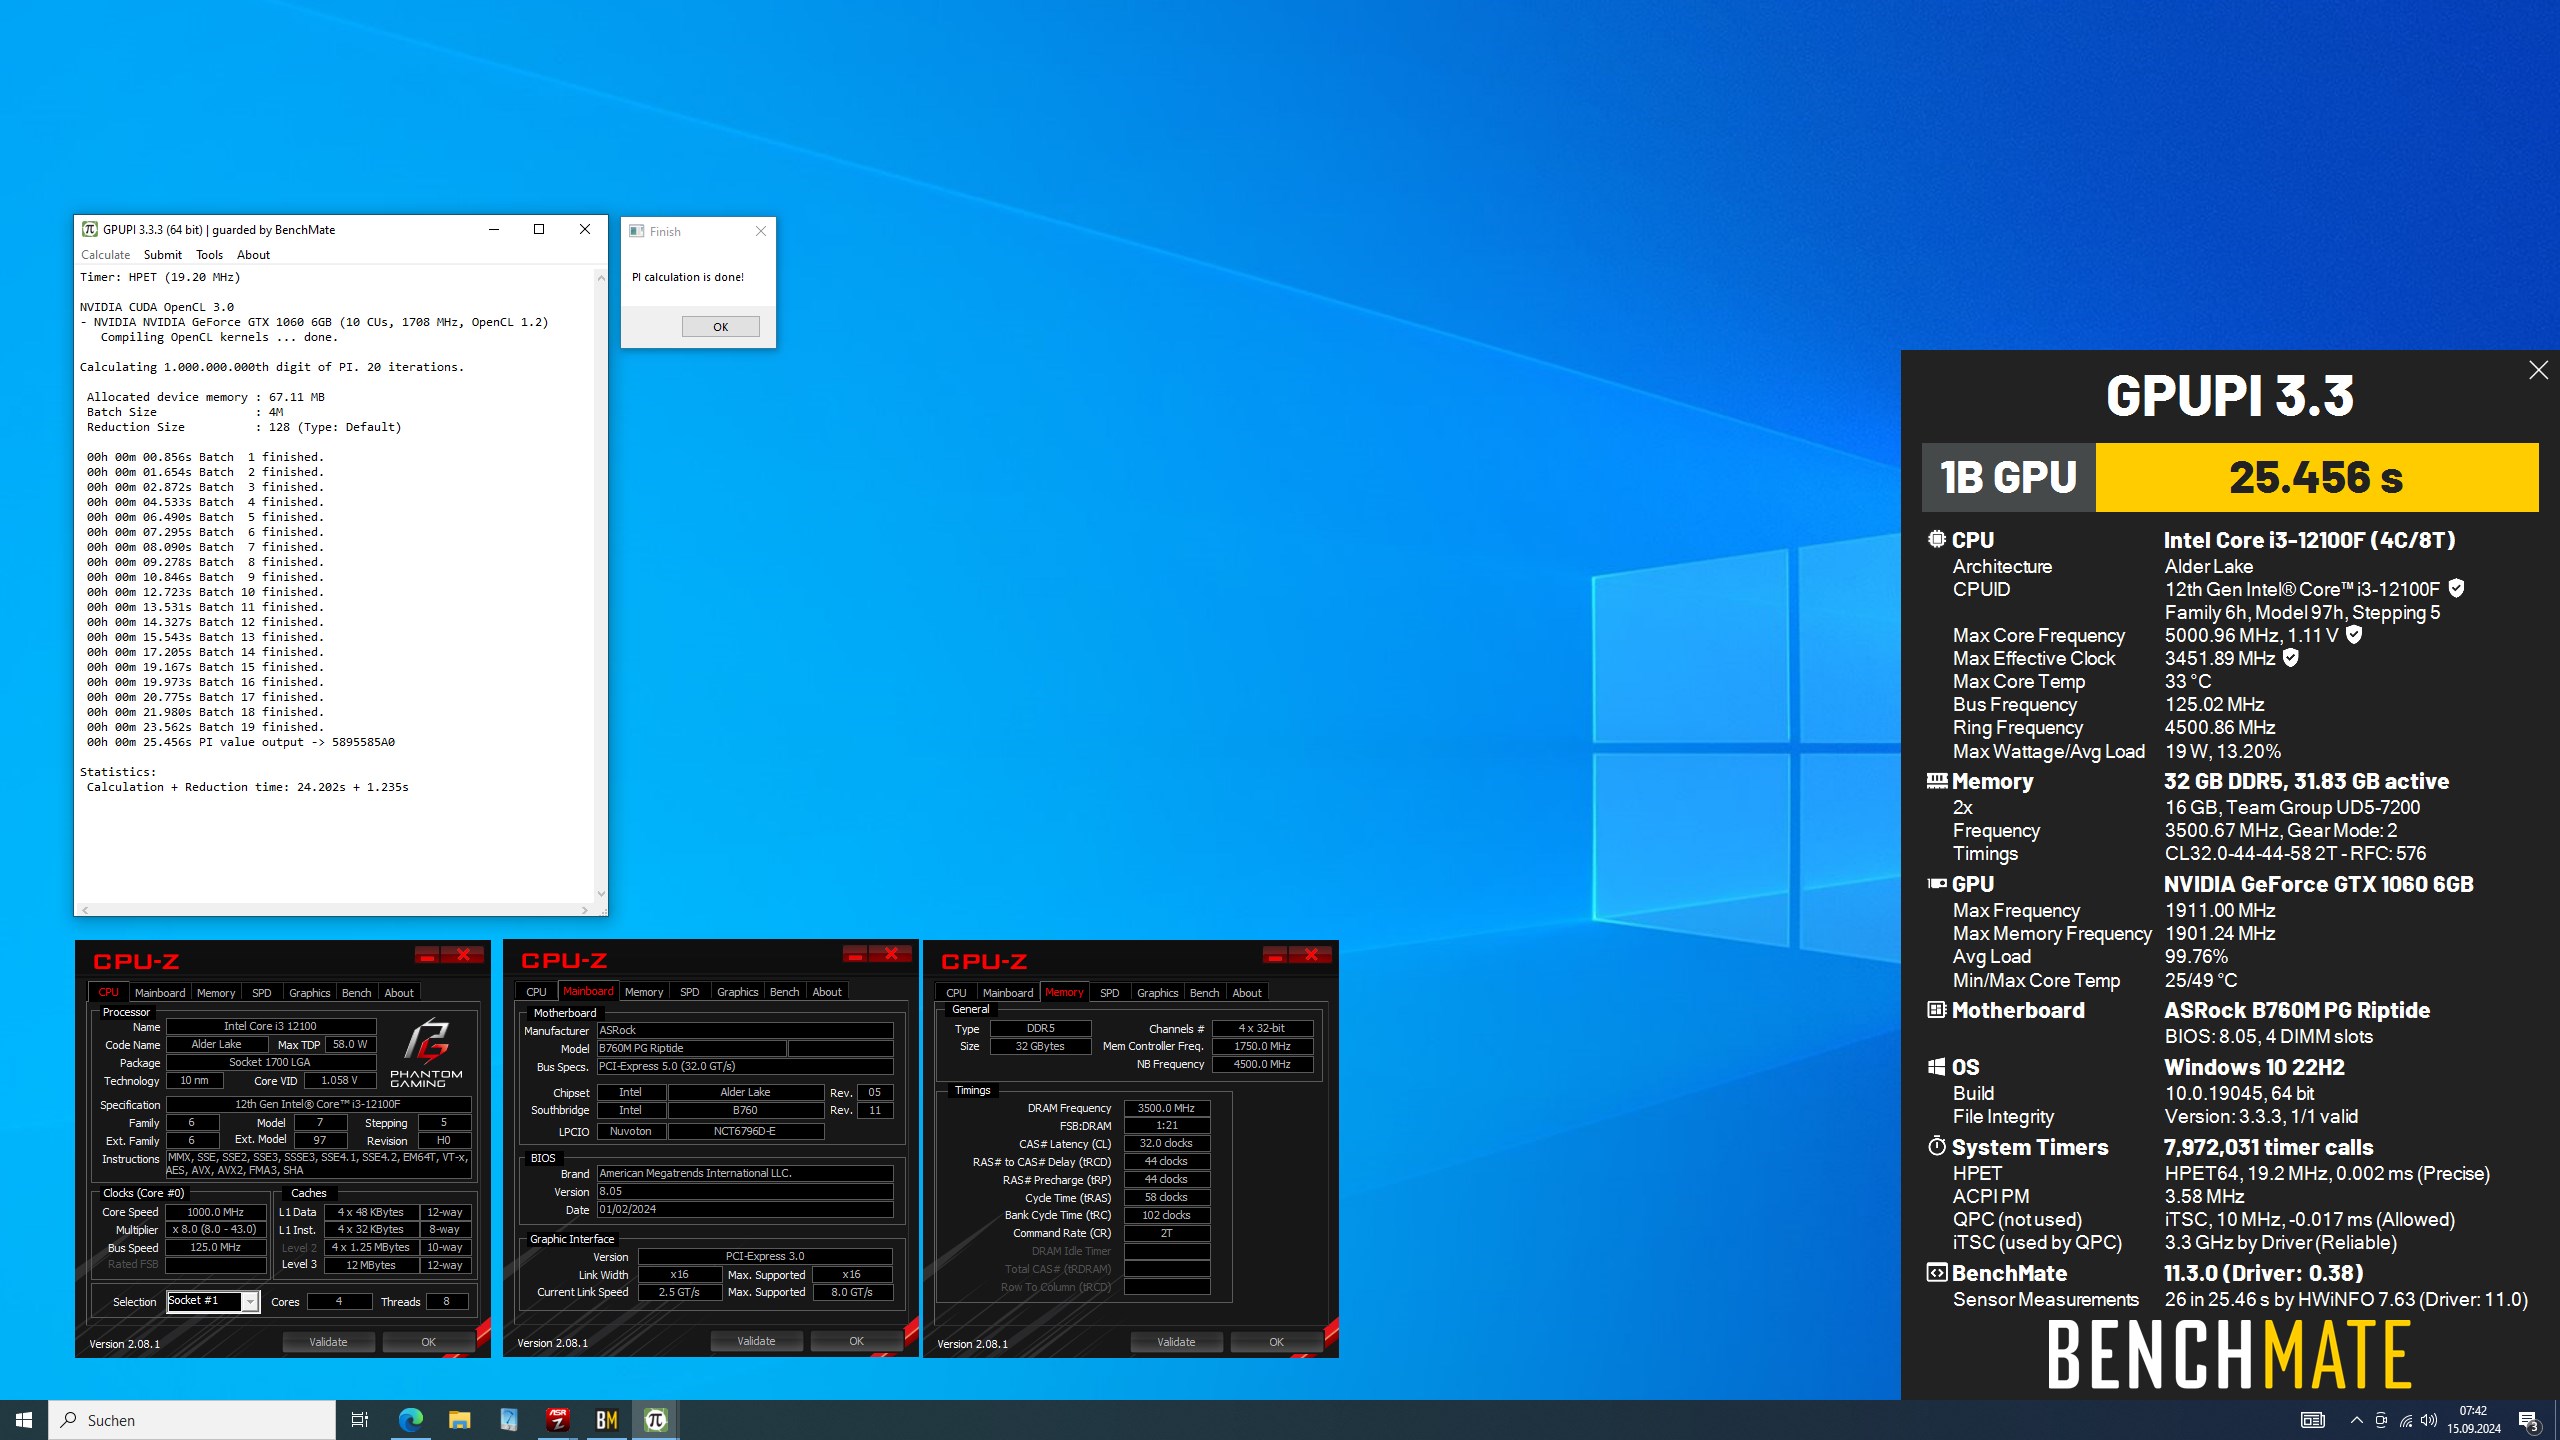Click scroll up arrow in GPUPI log
The image size is (2560, 1440).
coord(601,277)
